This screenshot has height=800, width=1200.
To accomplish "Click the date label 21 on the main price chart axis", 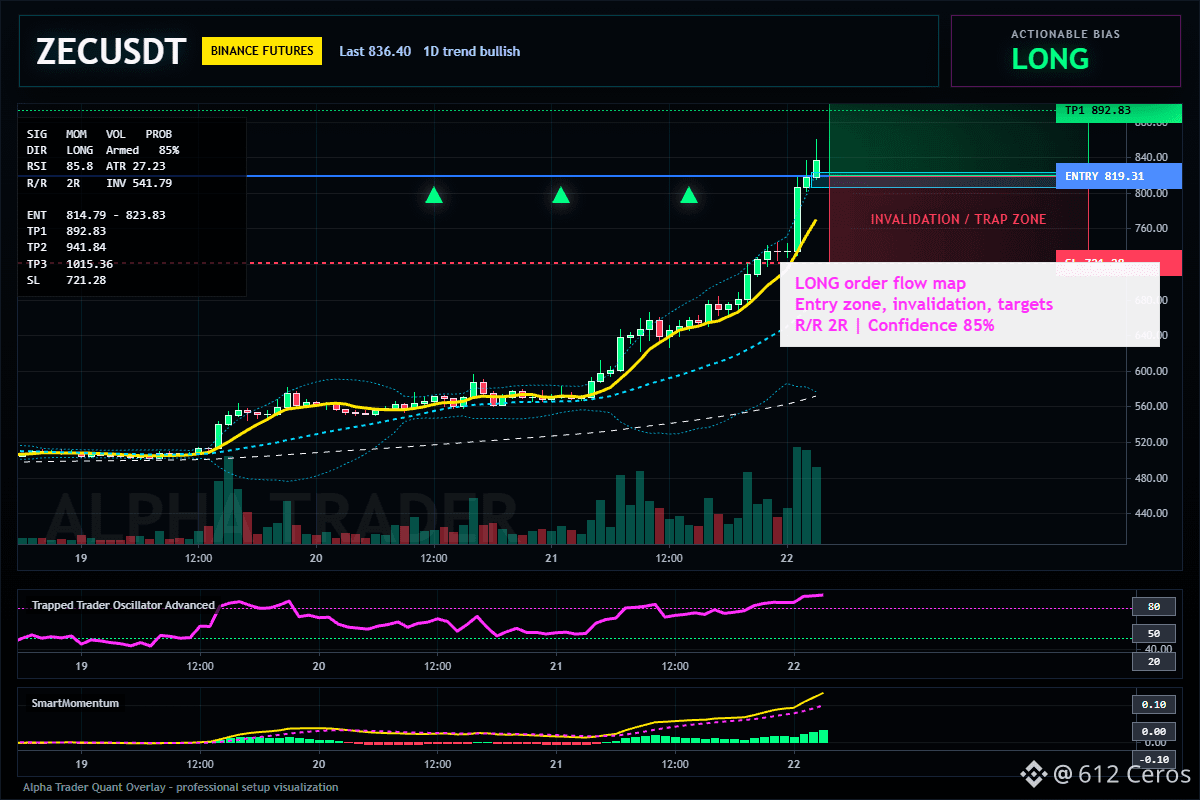I will [x=551, y=559].
